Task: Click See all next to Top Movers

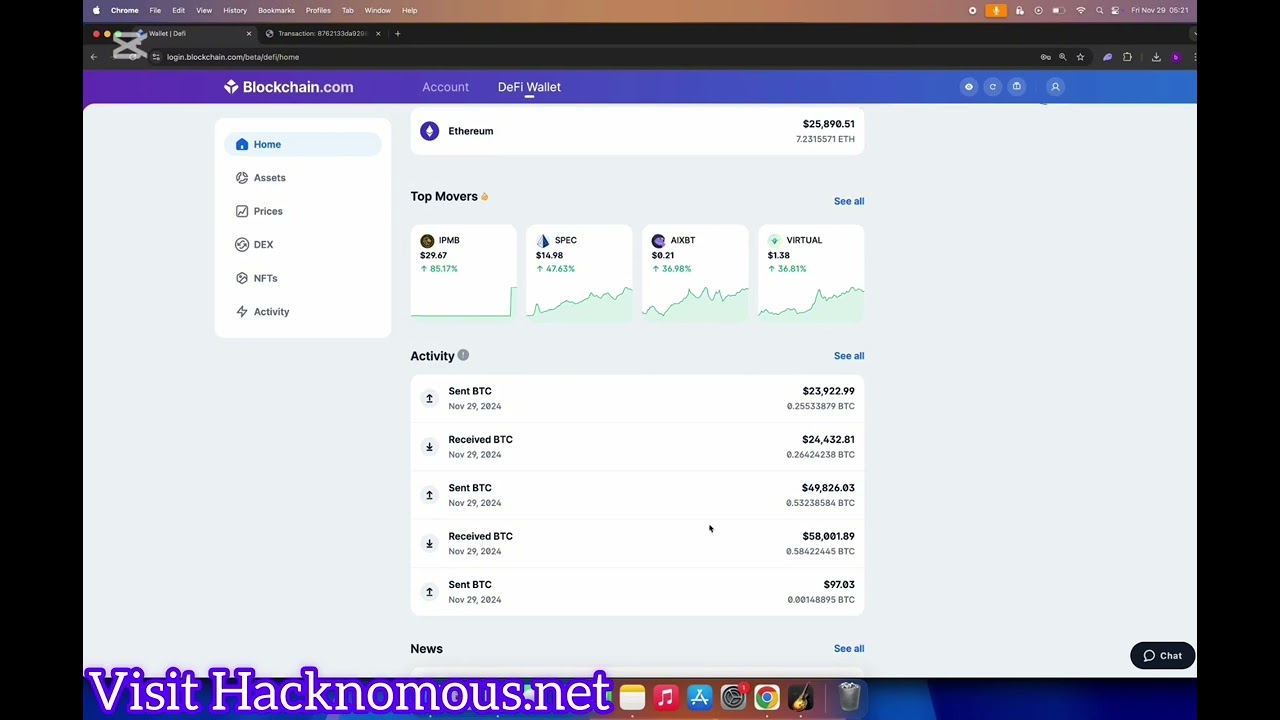Action: pos(848,201)
